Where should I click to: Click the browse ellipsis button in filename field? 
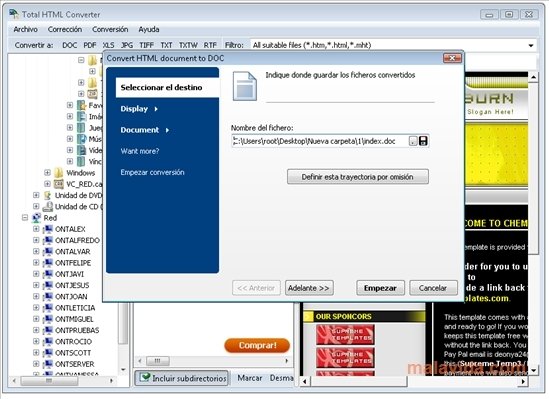(413, 141)
